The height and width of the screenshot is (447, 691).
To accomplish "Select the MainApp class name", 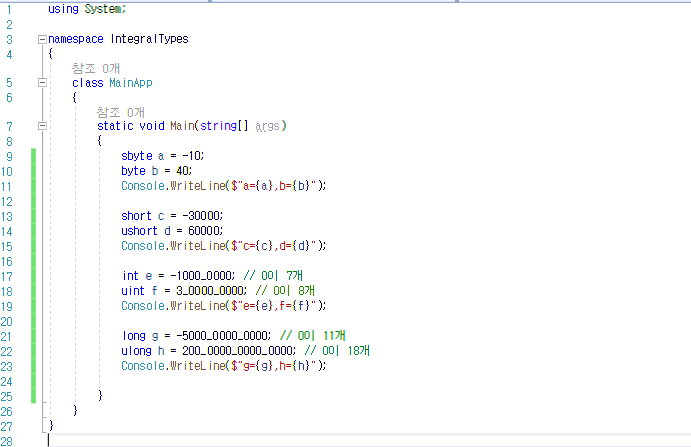I will [x=131, y=83].
